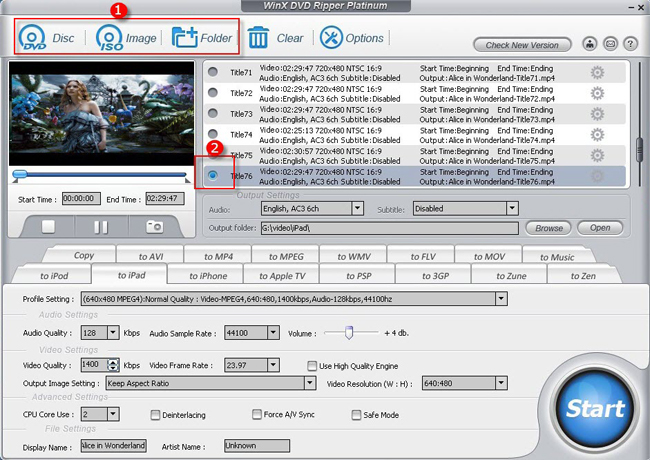Enable Safe Mode checkbox

(356, 415)
